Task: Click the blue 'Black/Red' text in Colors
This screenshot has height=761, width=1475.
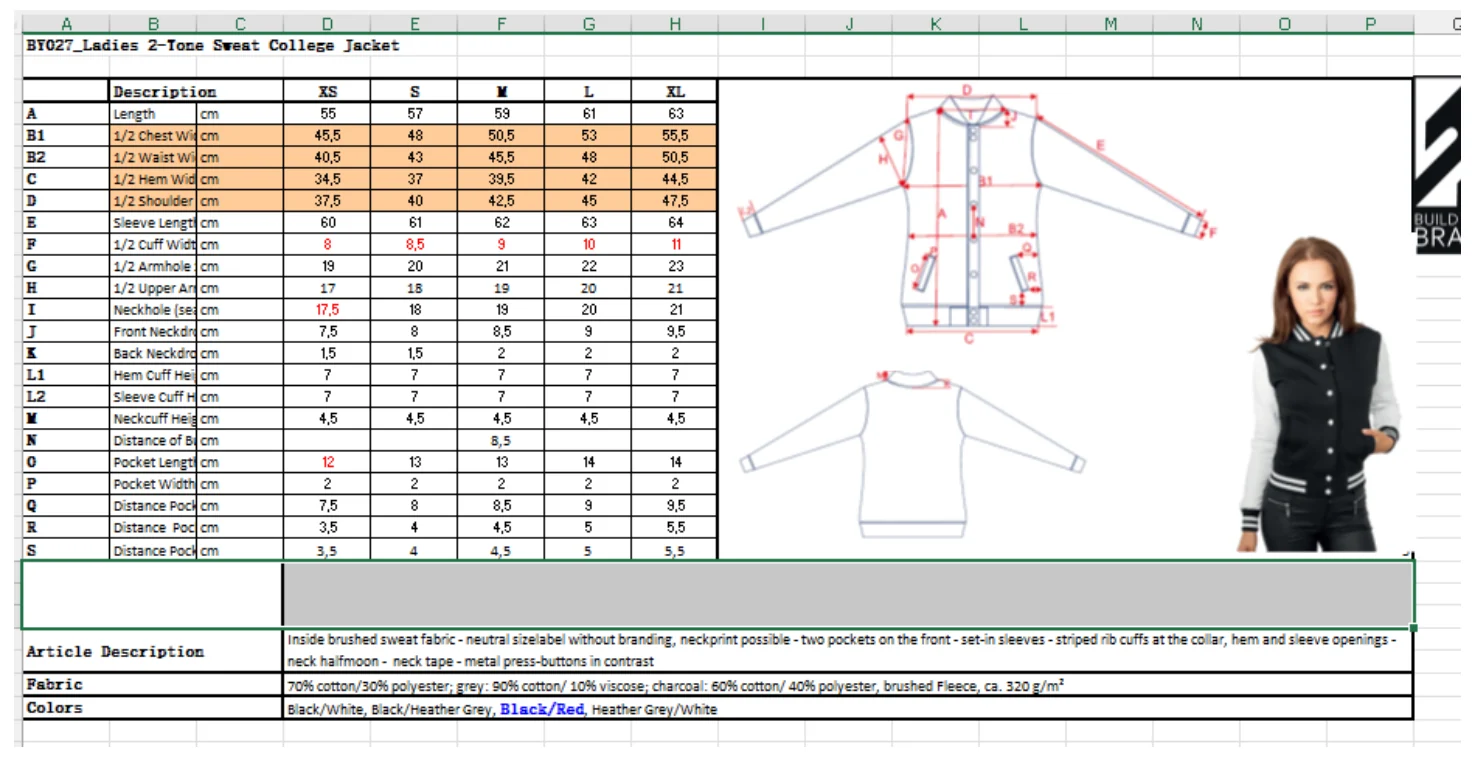Action: (x=542, y=709)
